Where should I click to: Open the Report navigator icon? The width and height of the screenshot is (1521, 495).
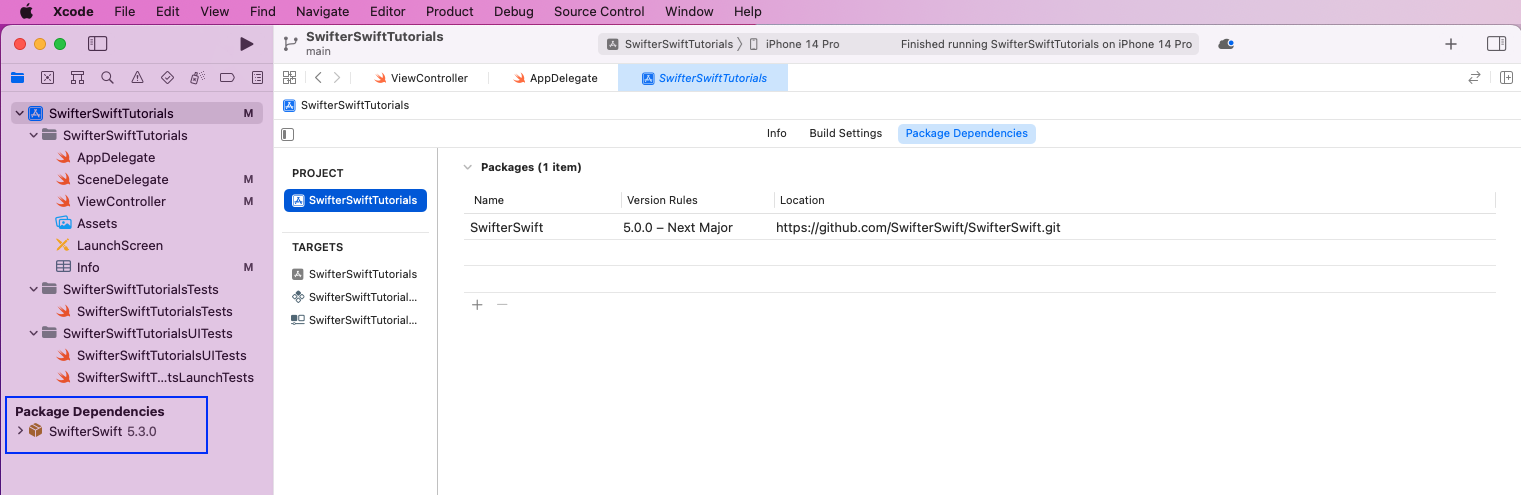[257, 78]
